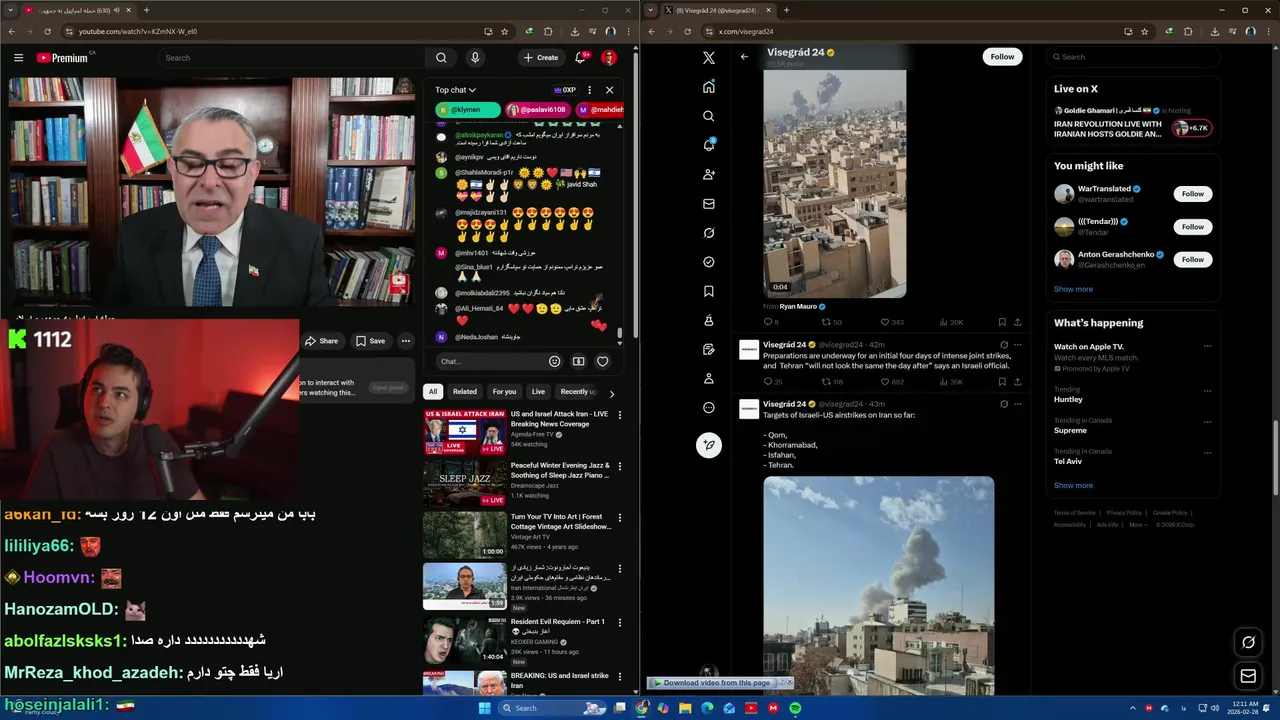
Task: Open chat emoji picker
Action: 555,361
